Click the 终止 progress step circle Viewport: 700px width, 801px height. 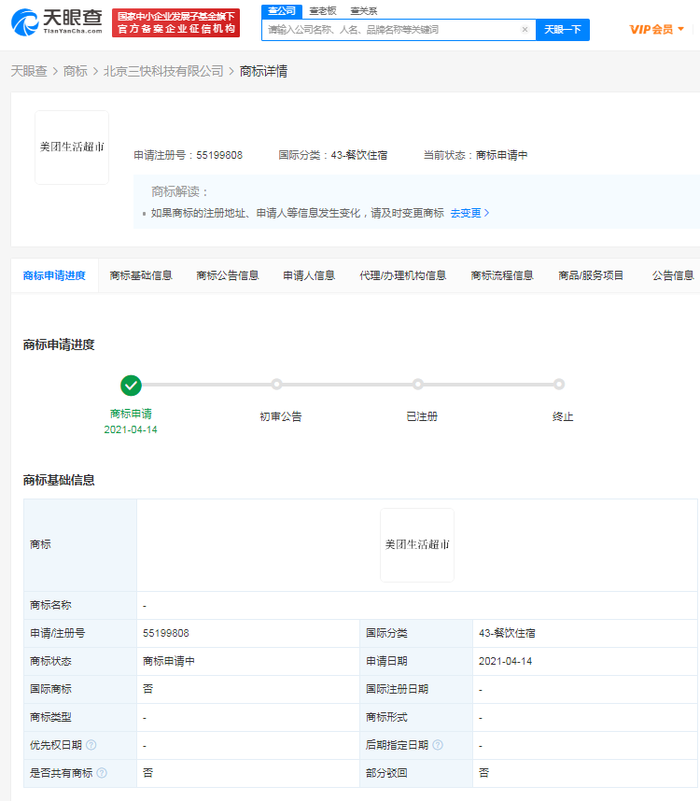coord(559,384)
